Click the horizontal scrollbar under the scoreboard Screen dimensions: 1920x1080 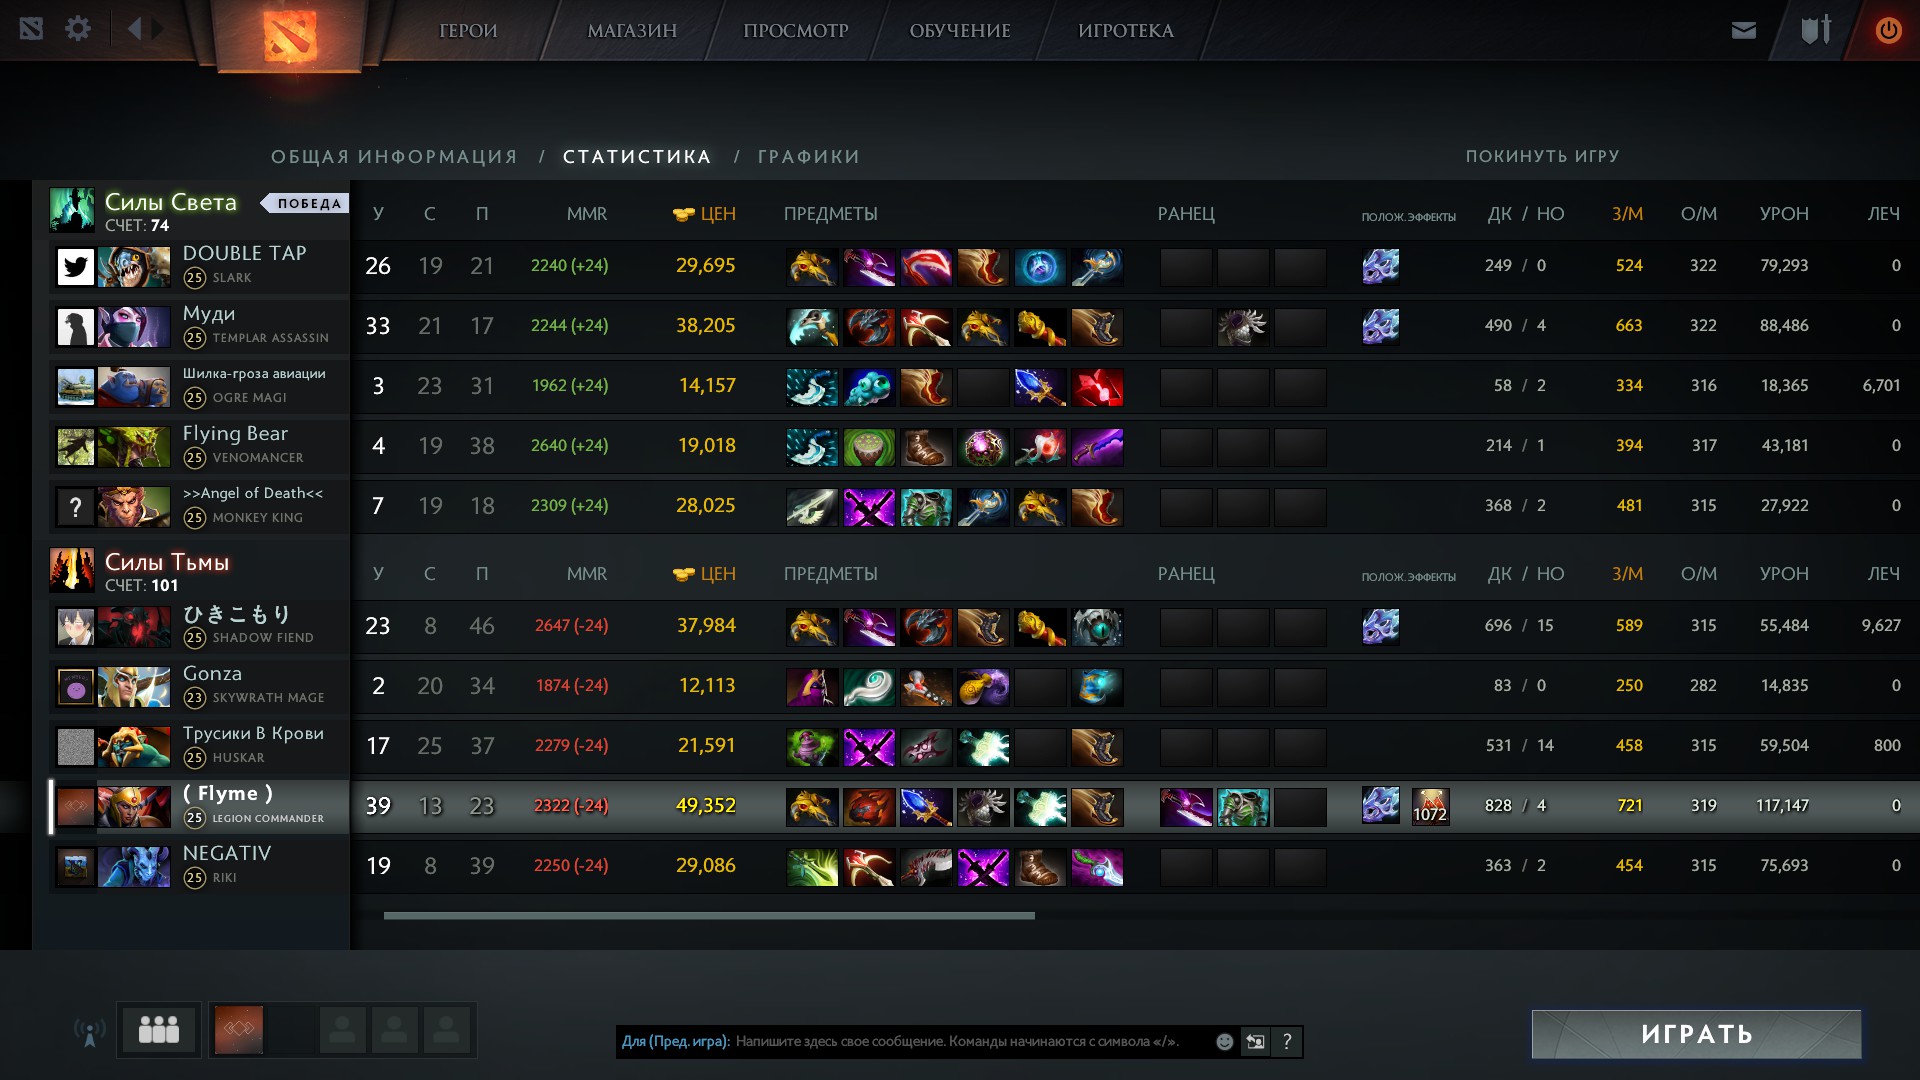709,915
